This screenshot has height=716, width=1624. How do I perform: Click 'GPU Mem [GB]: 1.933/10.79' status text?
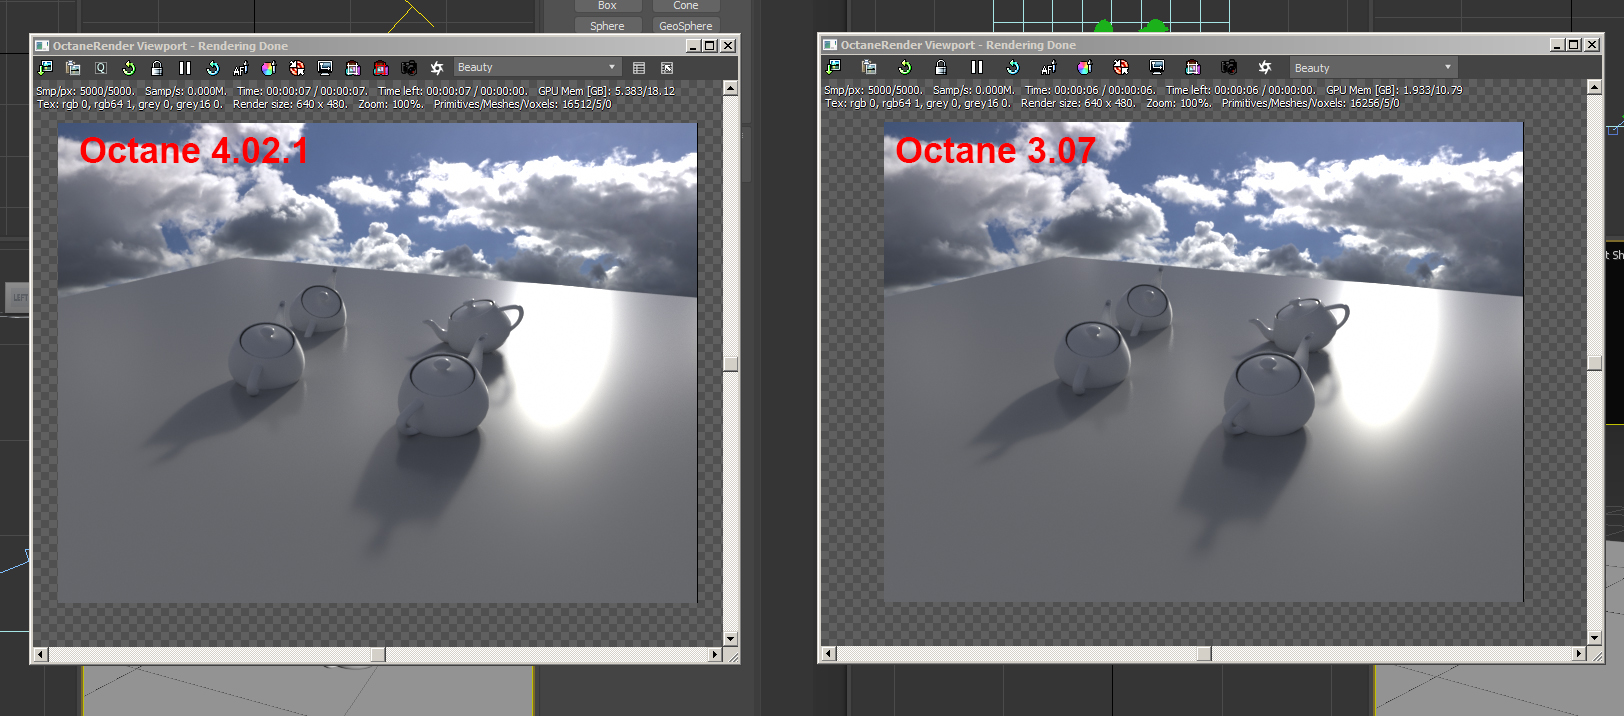[1394, 90]
